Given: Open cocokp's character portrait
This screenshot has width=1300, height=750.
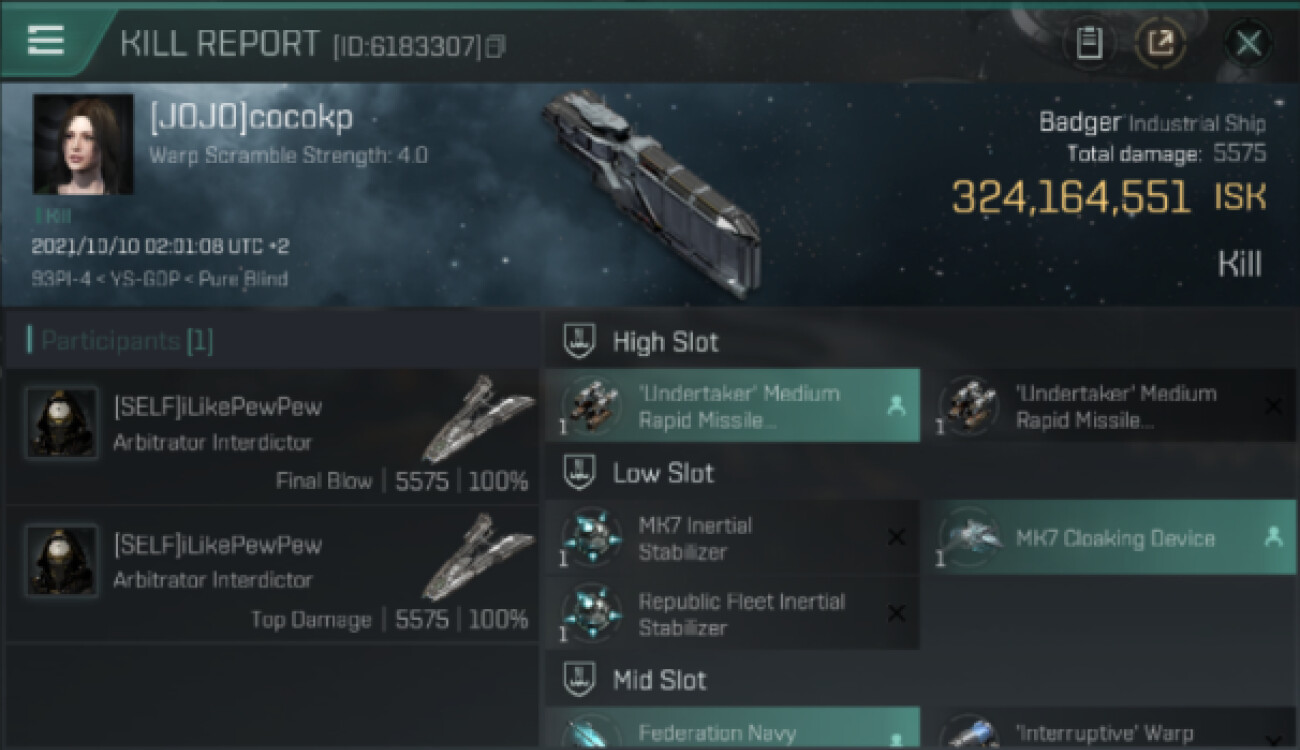Looking at the screenshot, I should [83, 144].
